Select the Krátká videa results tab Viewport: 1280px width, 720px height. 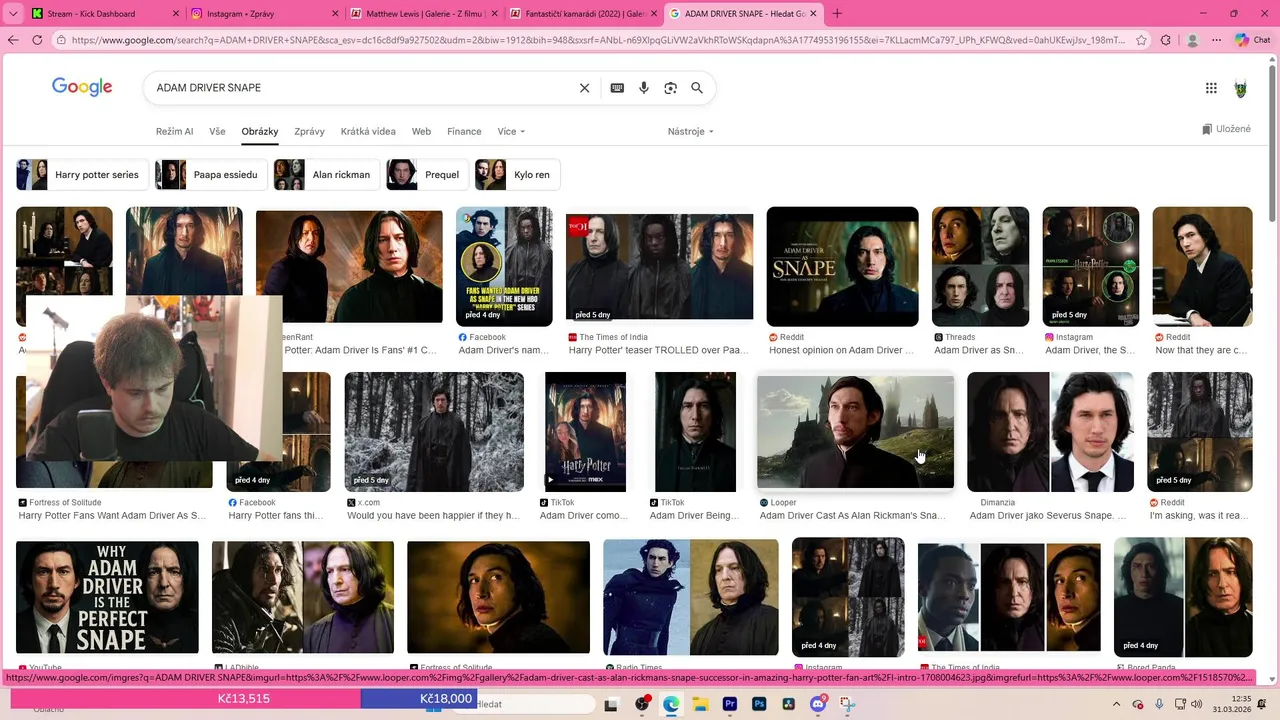[x=368, y=131]
